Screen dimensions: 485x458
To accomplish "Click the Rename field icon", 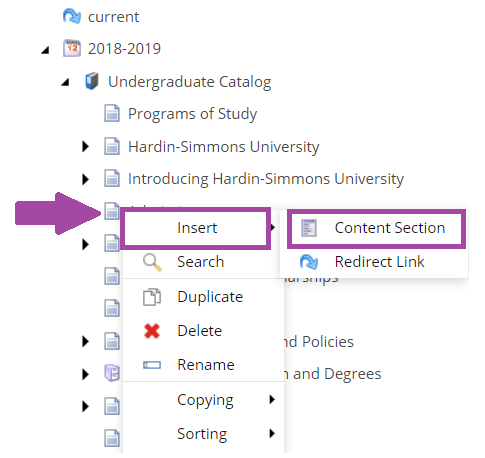I will tap(152, 365).
